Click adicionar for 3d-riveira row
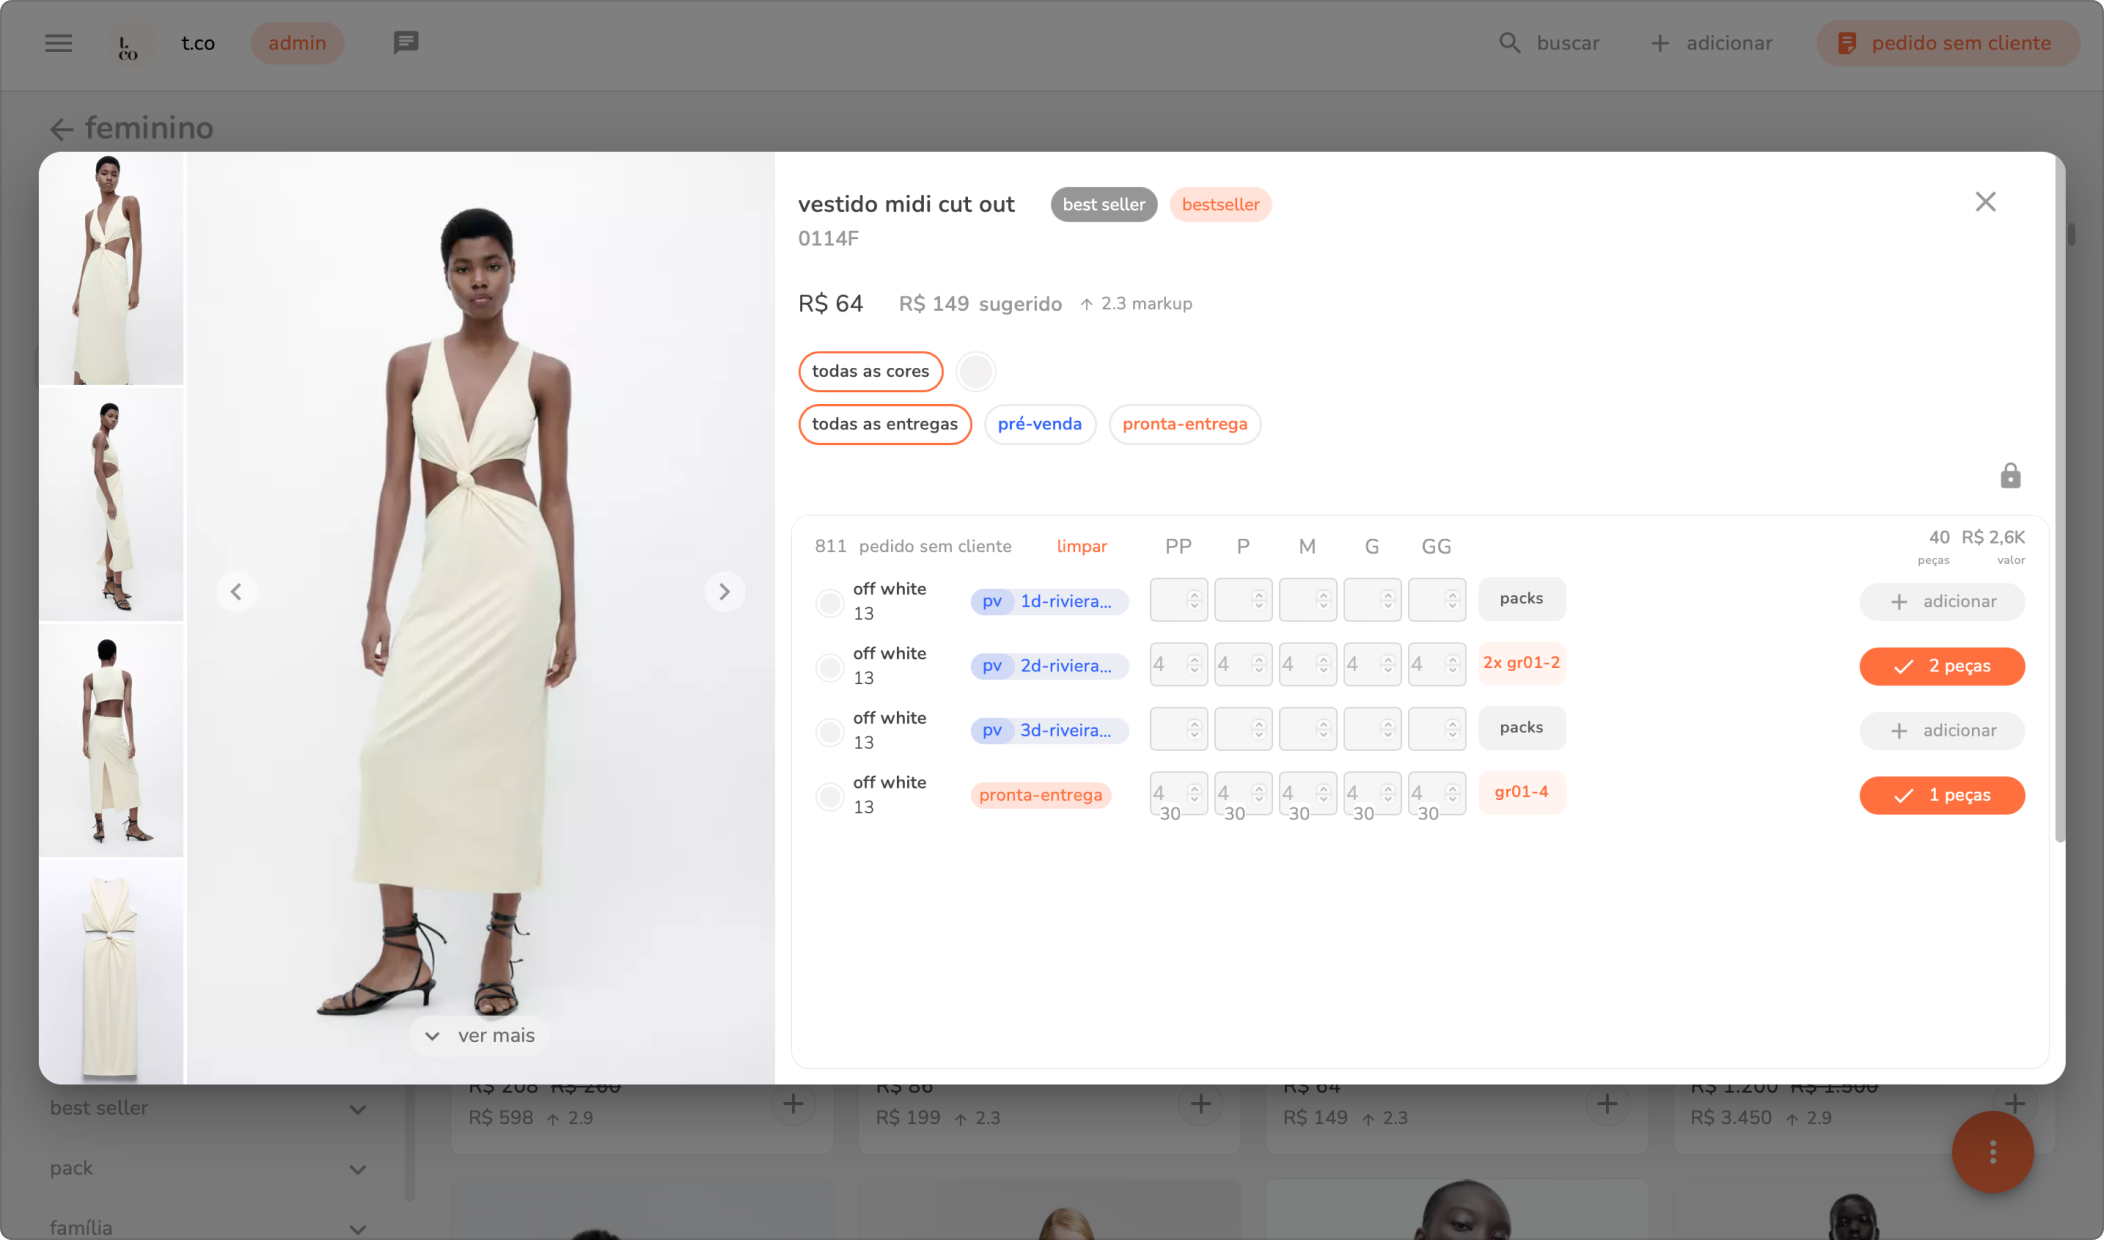 click(1941, 731)
